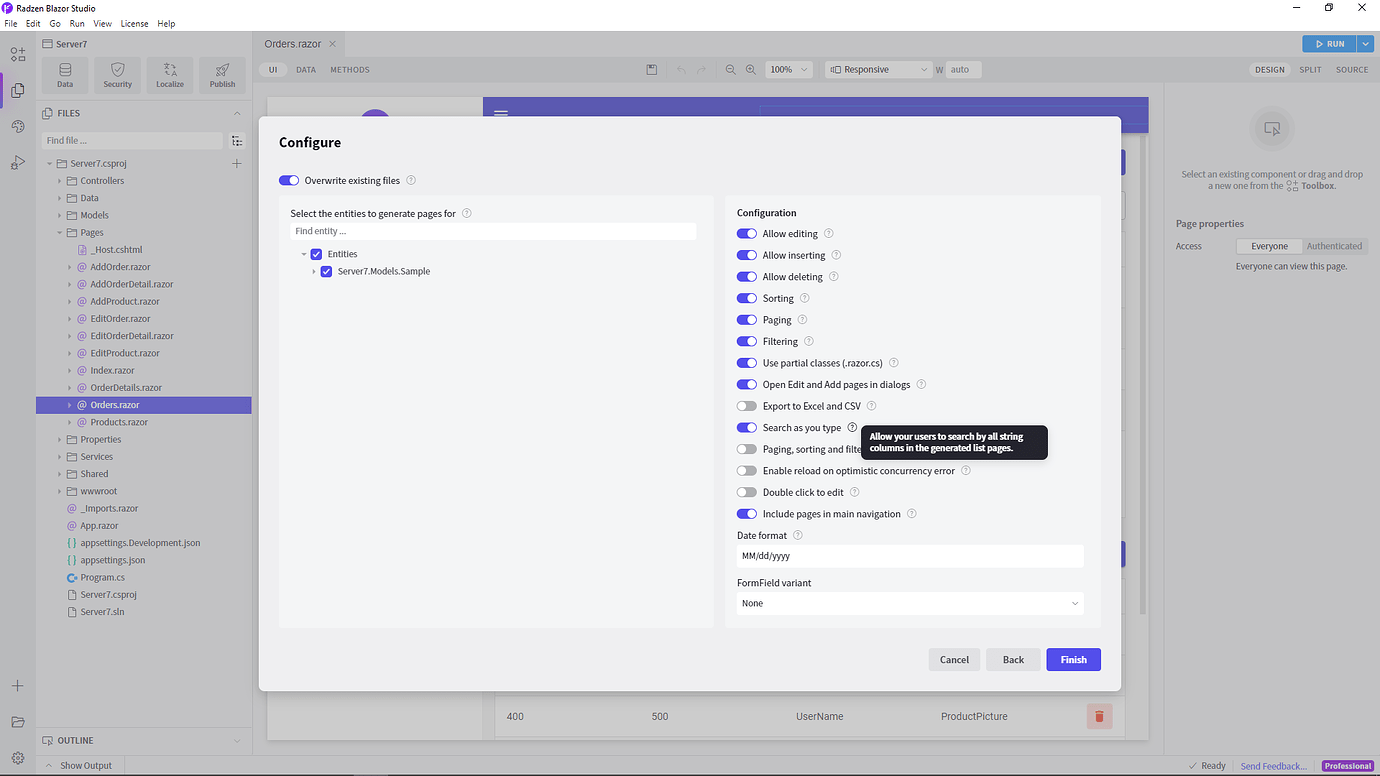
Task: Open the FormField variant dropdown
Action: click(909, 603)
